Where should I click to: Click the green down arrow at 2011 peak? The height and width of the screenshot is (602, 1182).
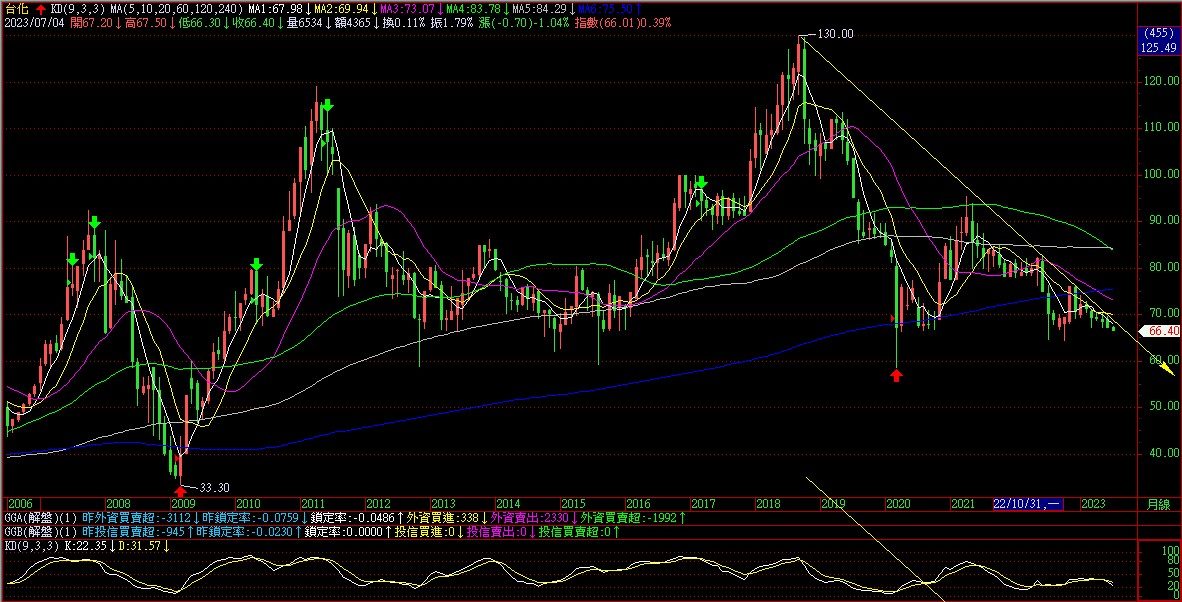pyautogui.click(x=326, y=106)
